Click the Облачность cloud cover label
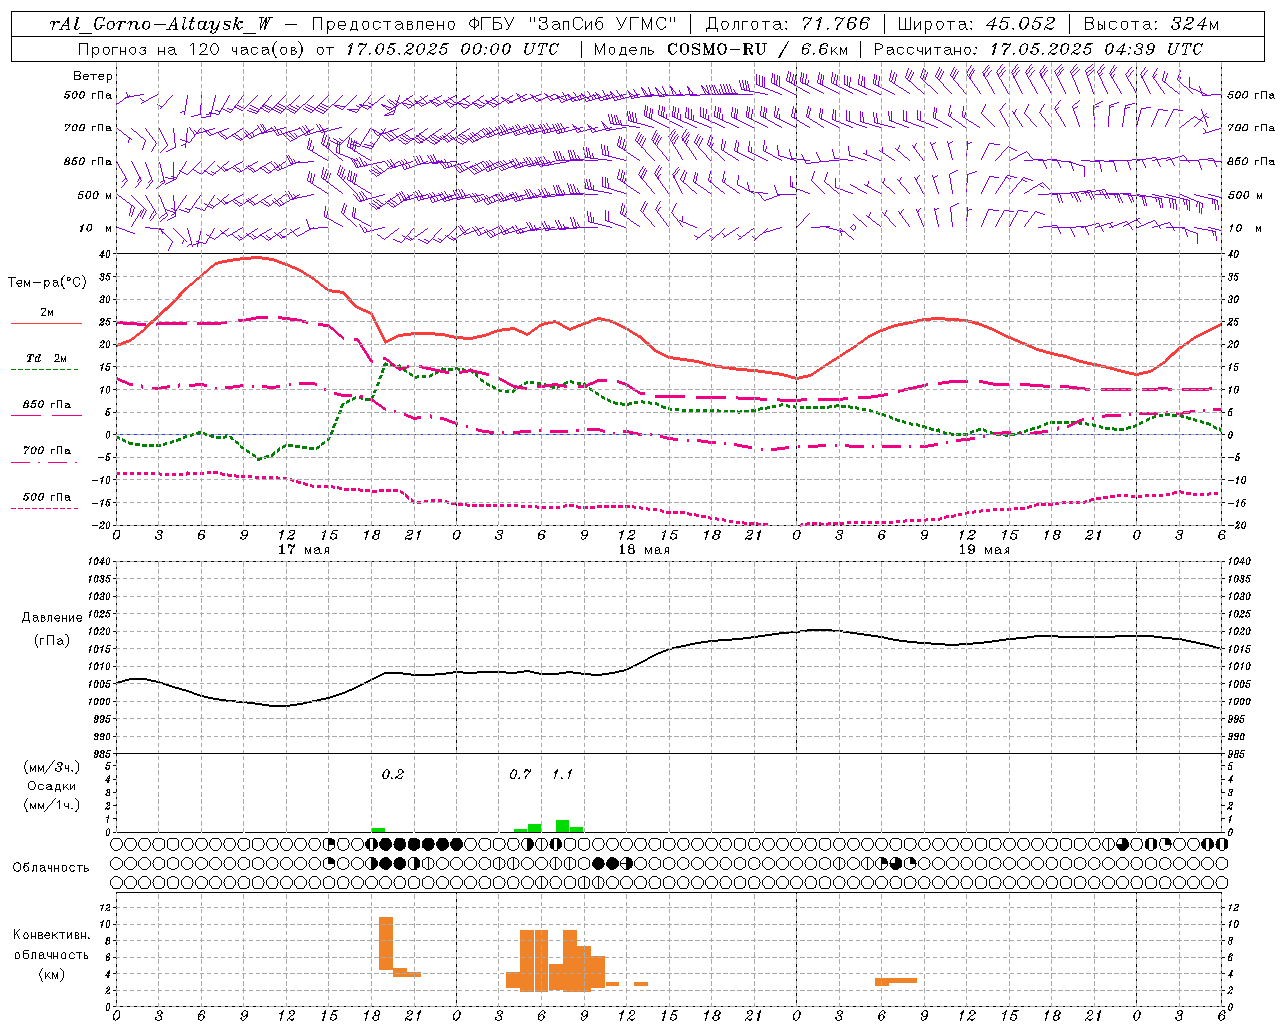Screen dimensions: 1280x1024 (x=51, y=868)
